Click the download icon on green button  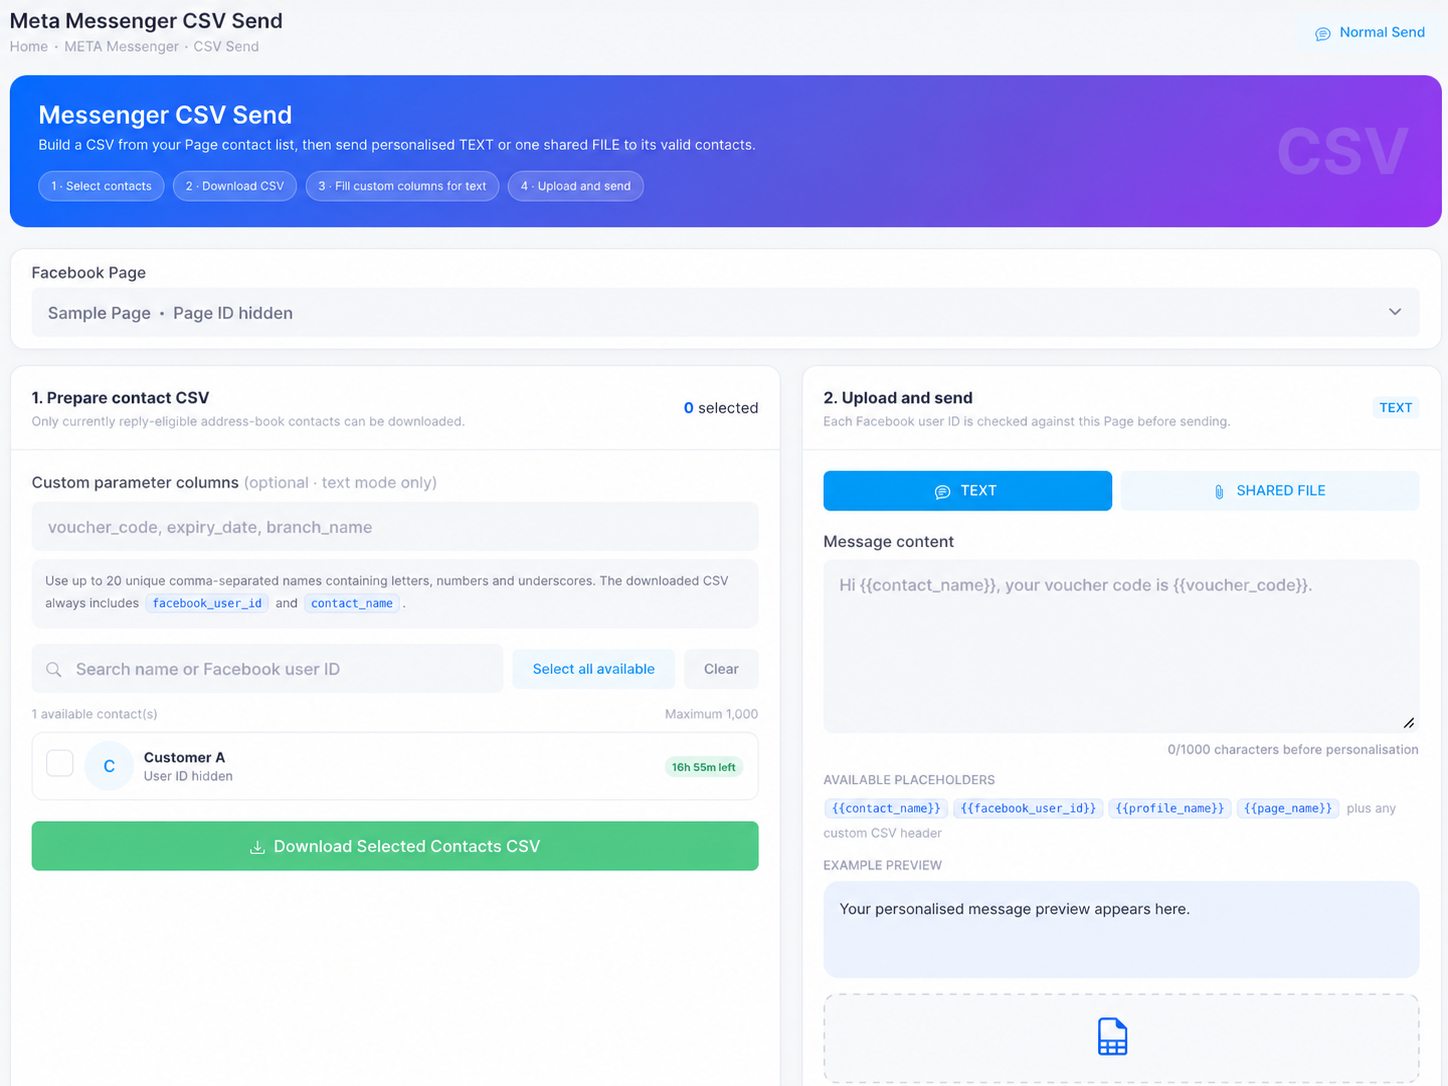click(x=257, y=847)
